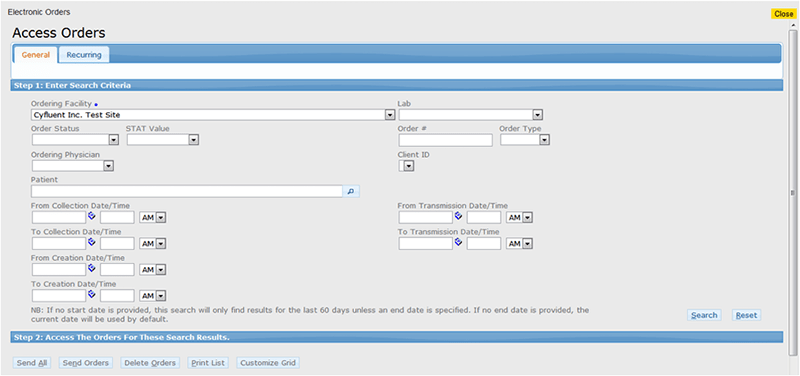Click the Search button
Viewport: 800px width, 376px height.
coord(704,315)
